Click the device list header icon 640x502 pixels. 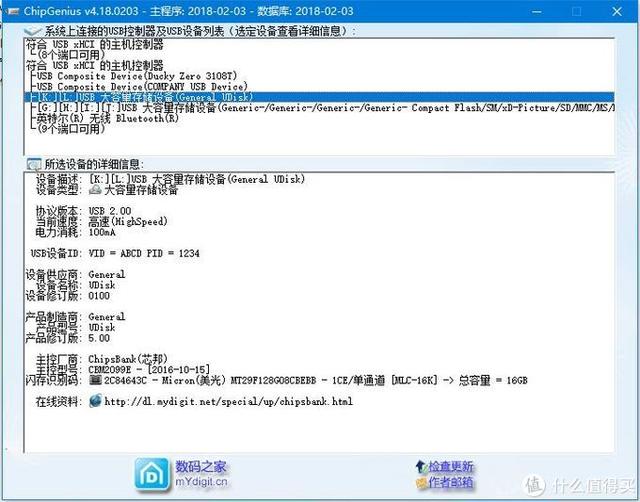[x=32, y=31]
